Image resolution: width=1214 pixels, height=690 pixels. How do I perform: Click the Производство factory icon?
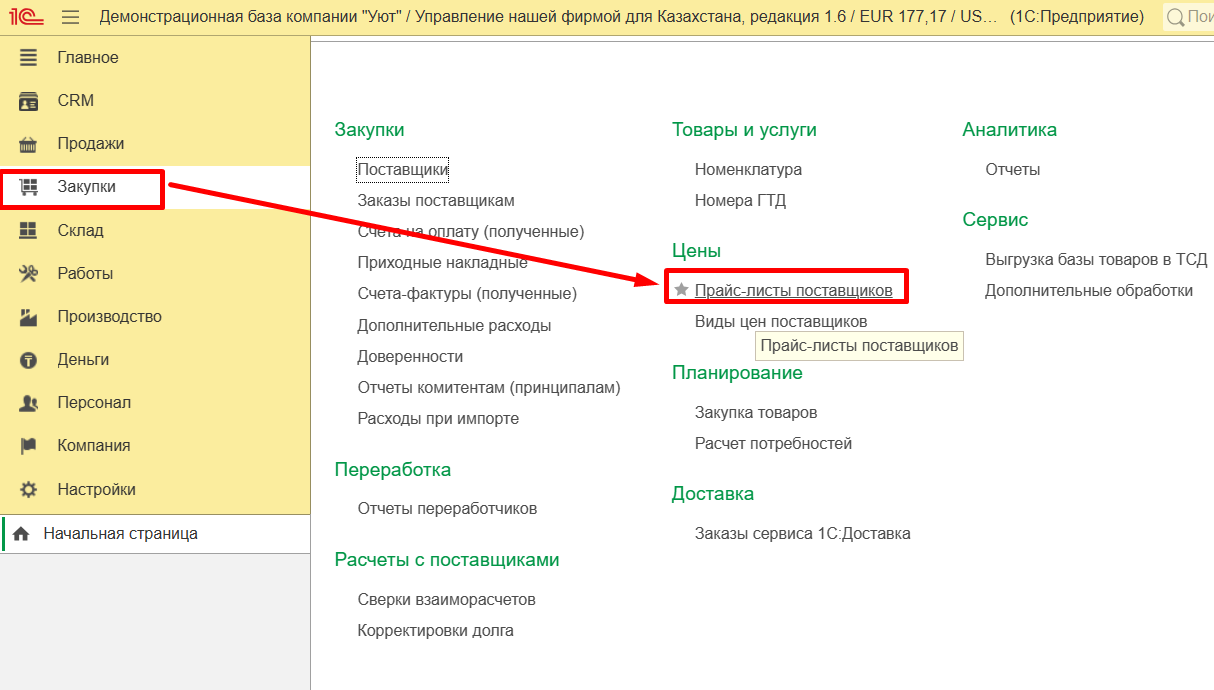tap(28, 317)
